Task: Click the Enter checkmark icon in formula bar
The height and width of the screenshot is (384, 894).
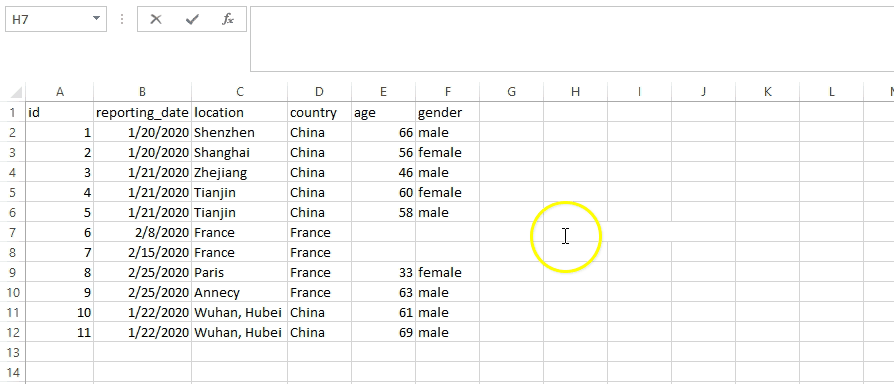Action: tap(192, 19)
